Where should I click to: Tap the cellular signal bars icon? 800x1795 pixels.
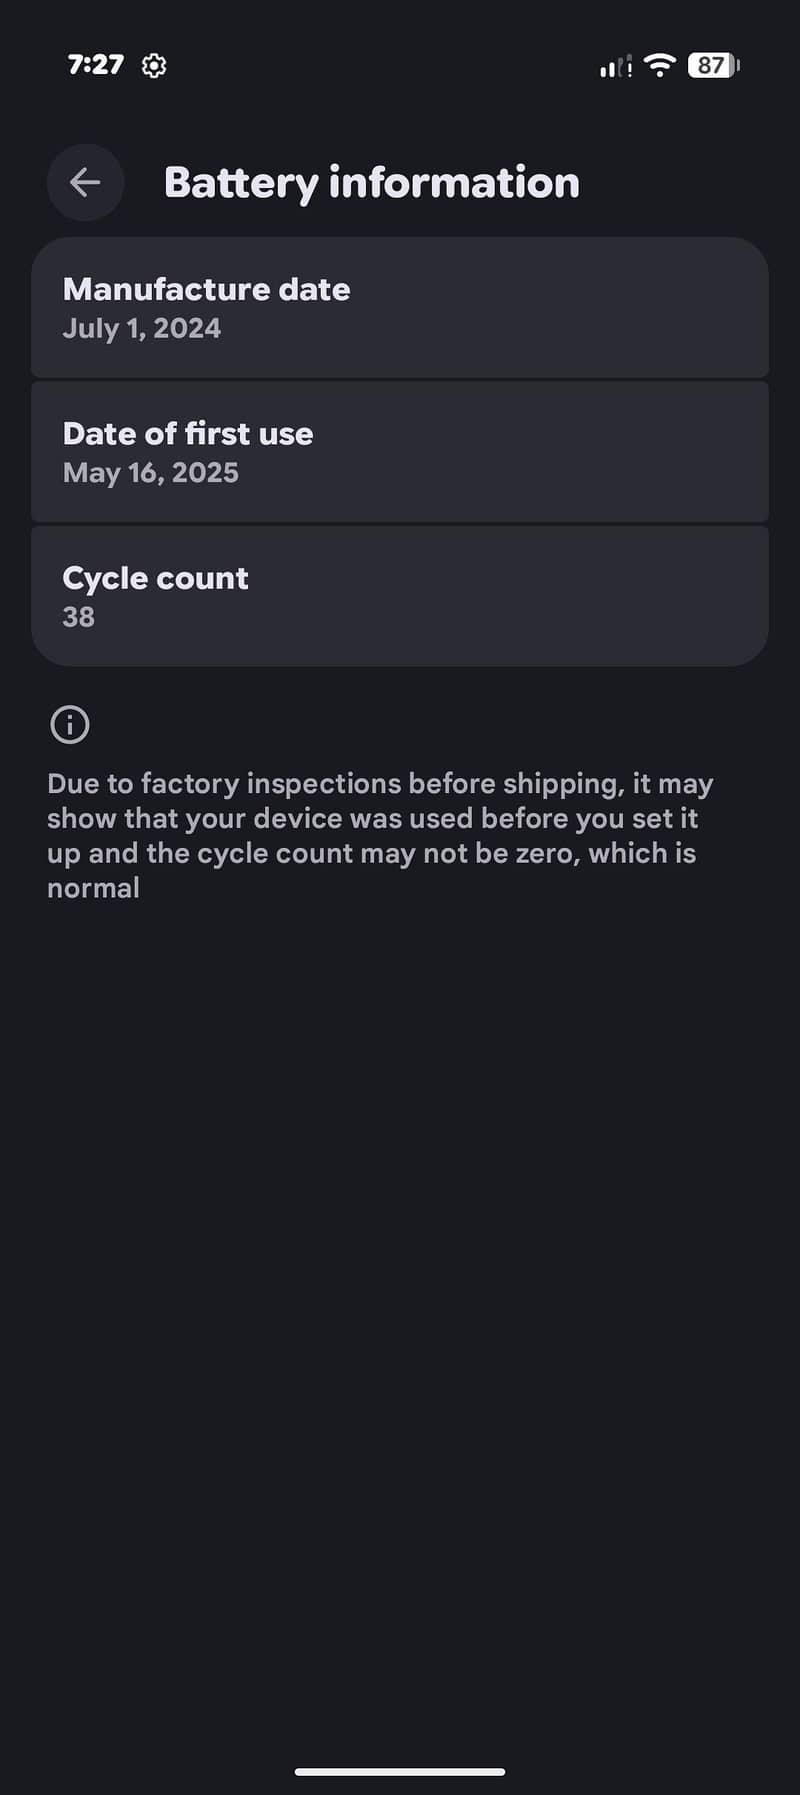tap(615, 67)
